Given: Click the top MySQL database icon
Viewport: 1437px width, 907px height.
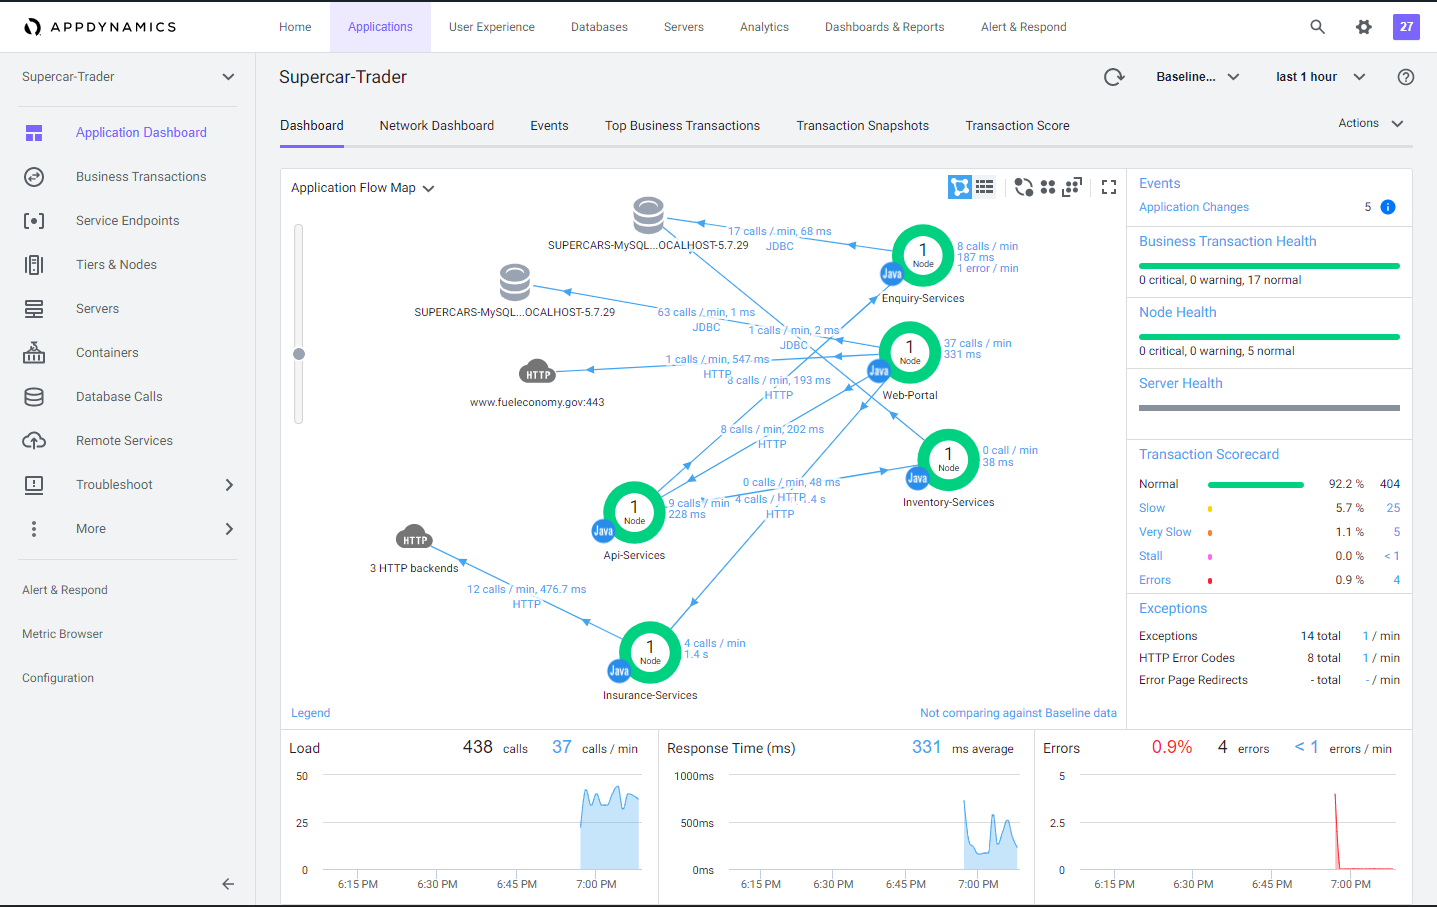Looking at the screenshot, I should [x=648, y=215].
